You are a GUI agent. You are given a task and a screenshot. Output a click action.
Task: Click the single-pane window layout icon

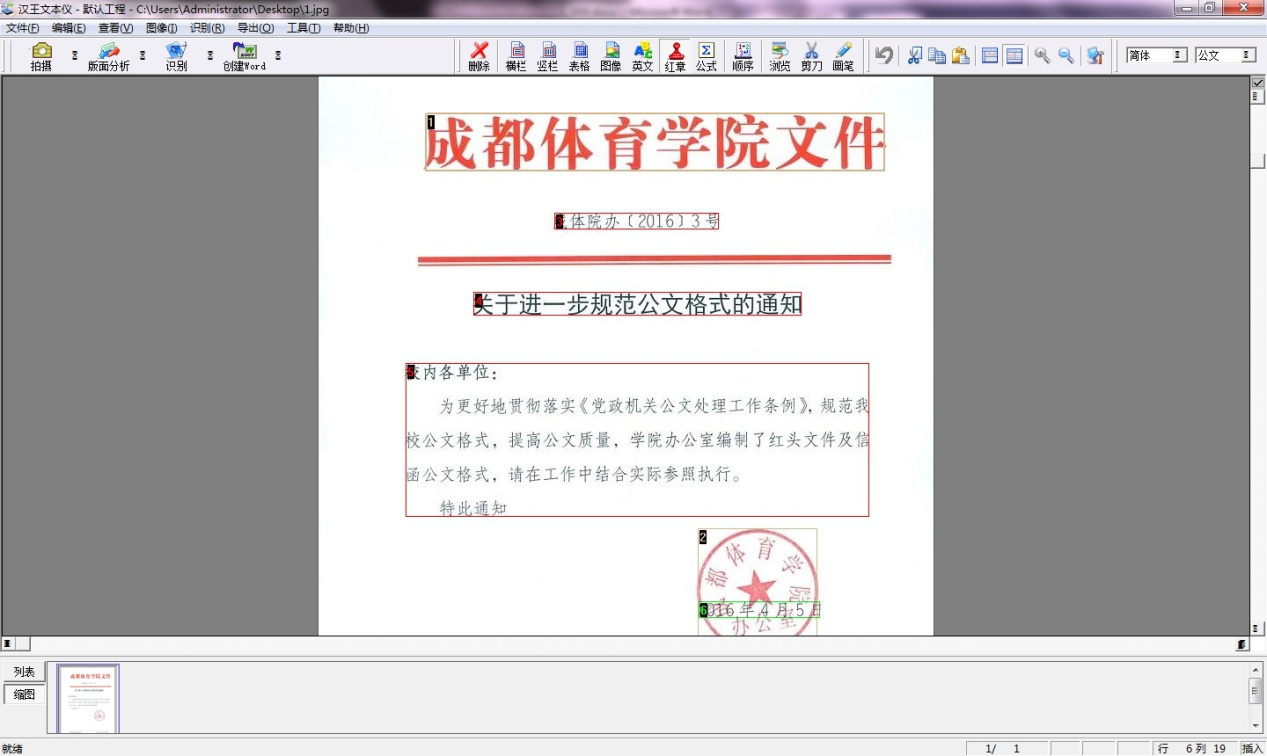pos(990,55)
